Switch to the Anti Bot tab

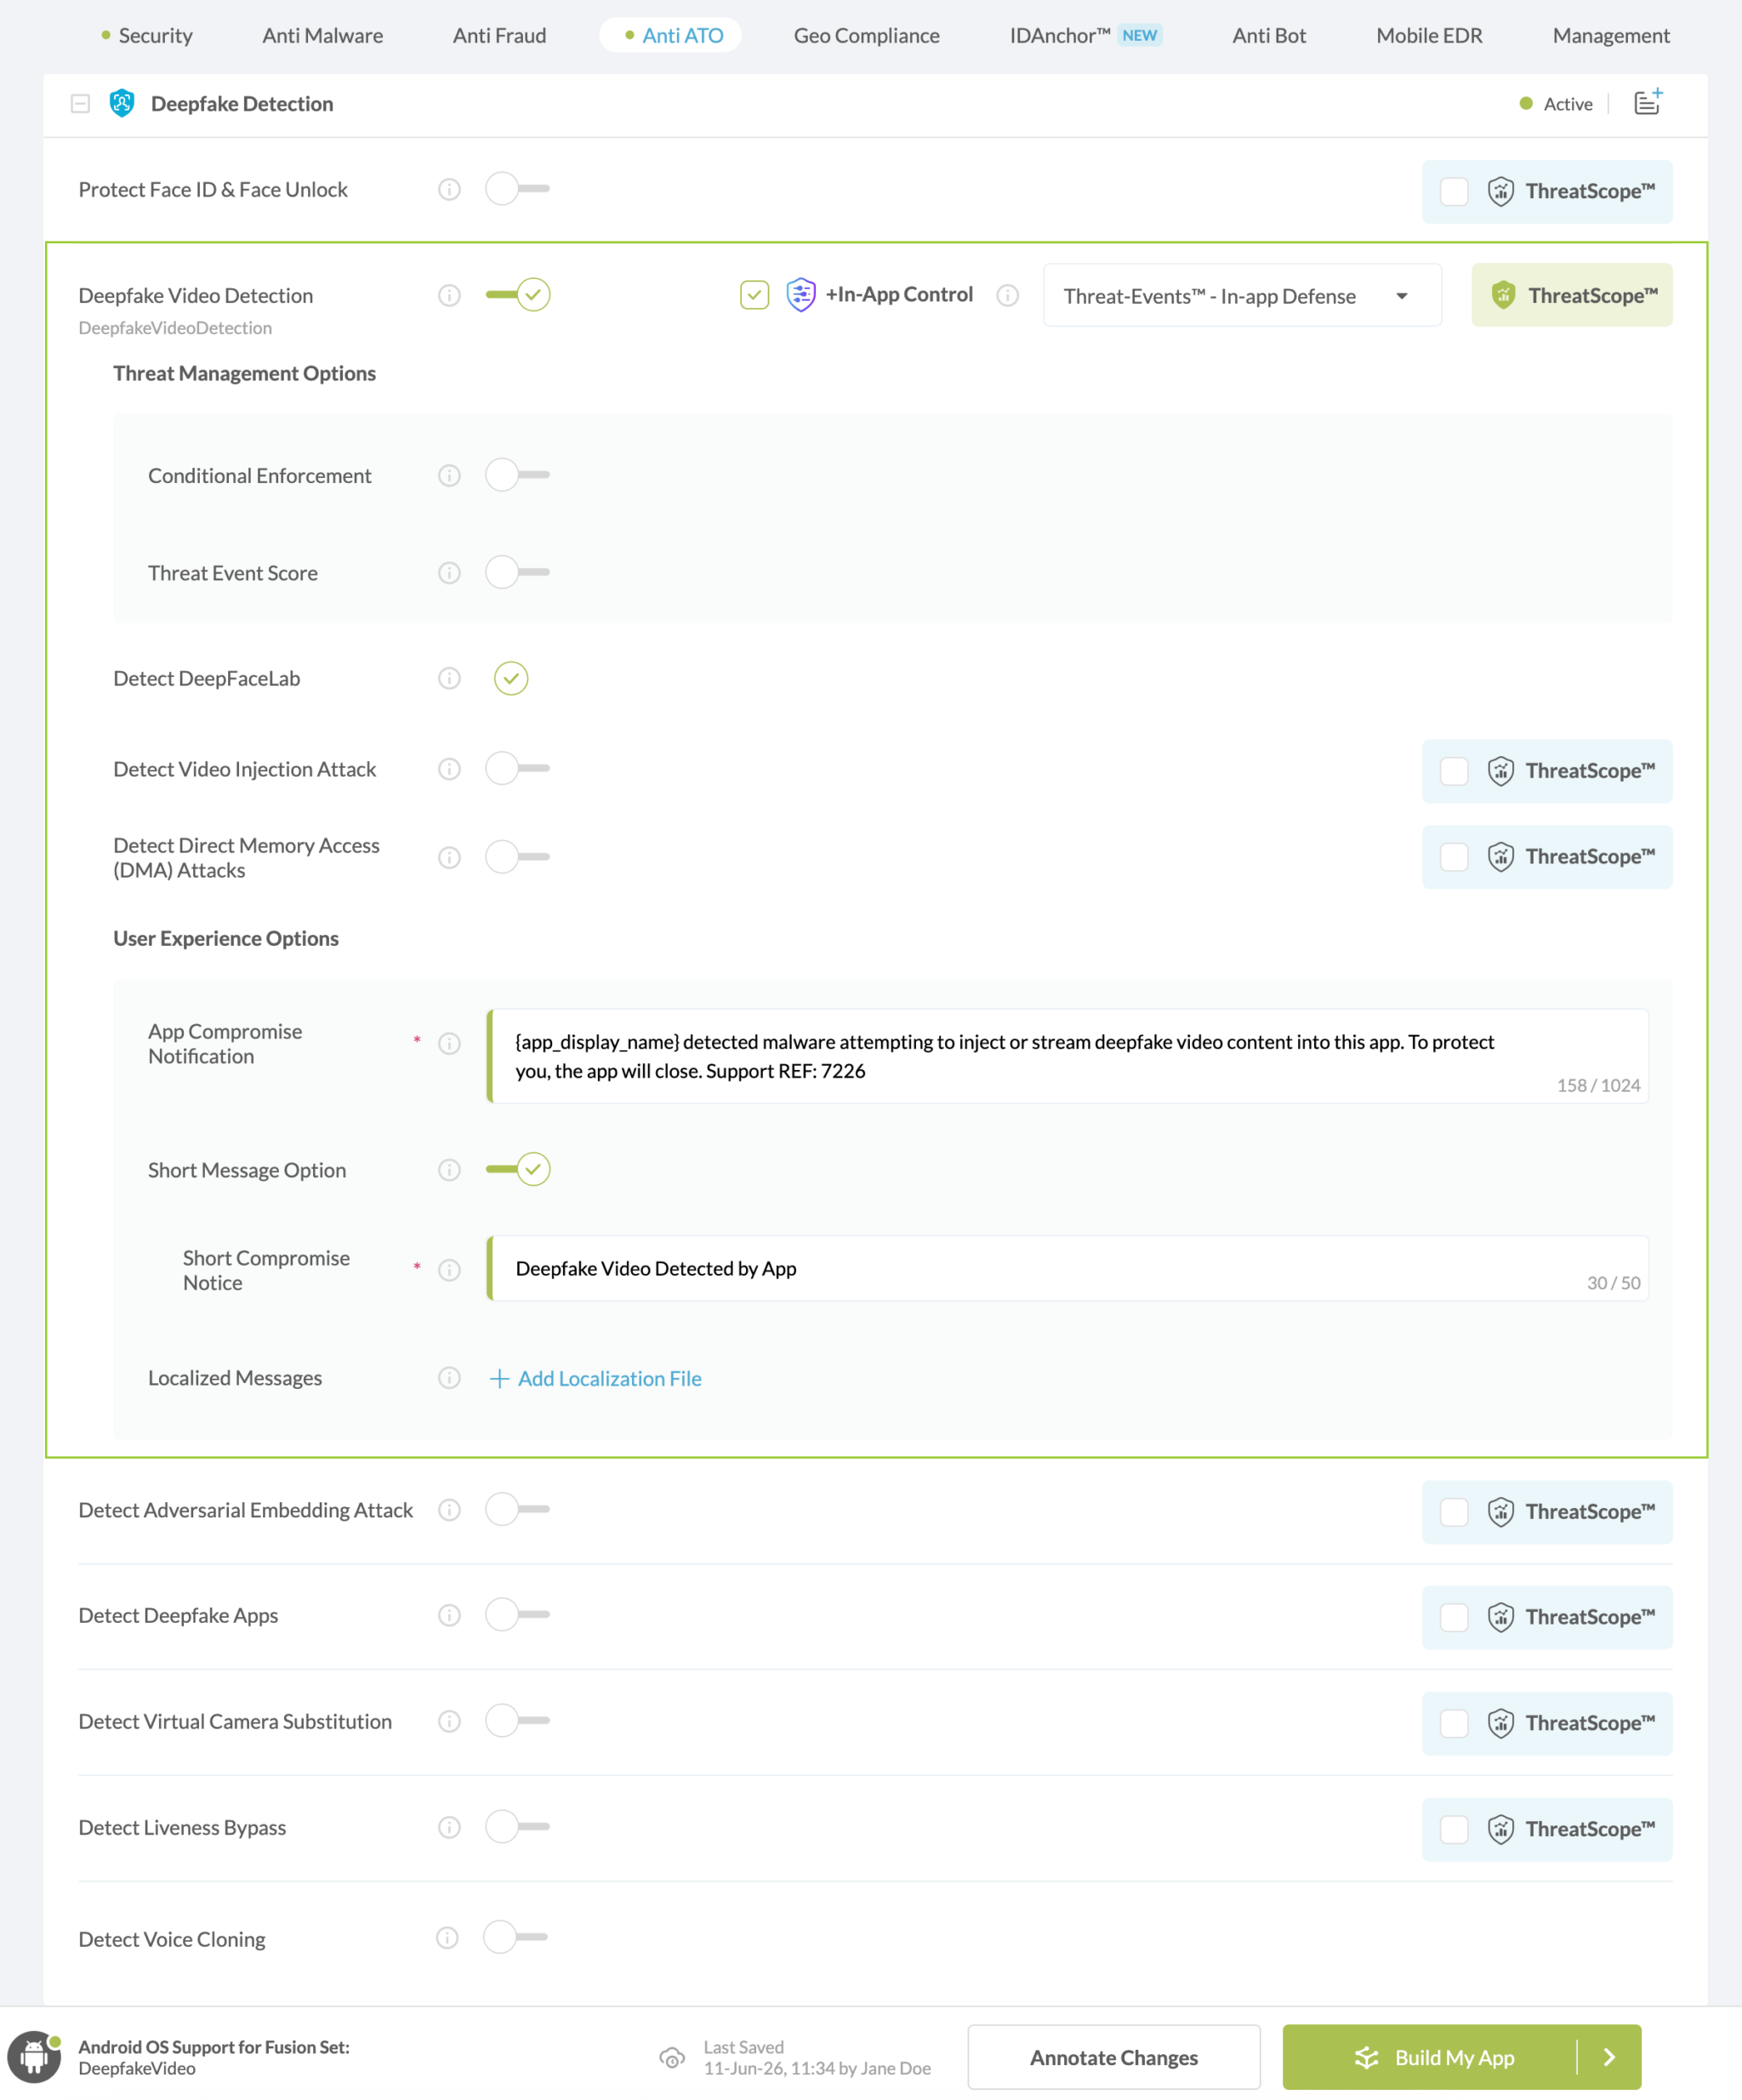click(x=1269, y=35)
